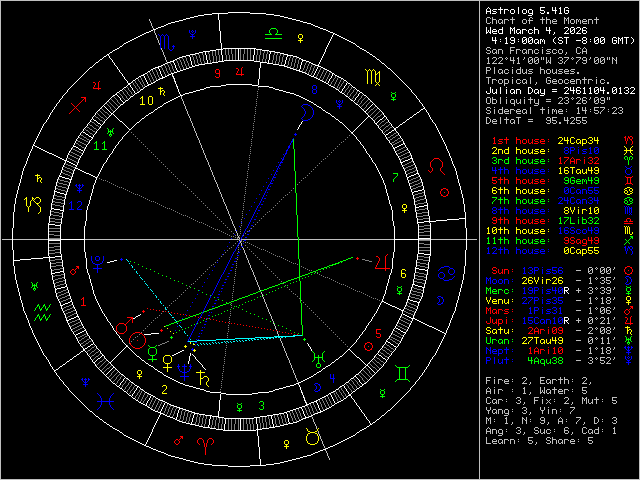The image size is (640, 480).
Task: Click the large blue Pluto glyph in house 1
Action: 98,264
